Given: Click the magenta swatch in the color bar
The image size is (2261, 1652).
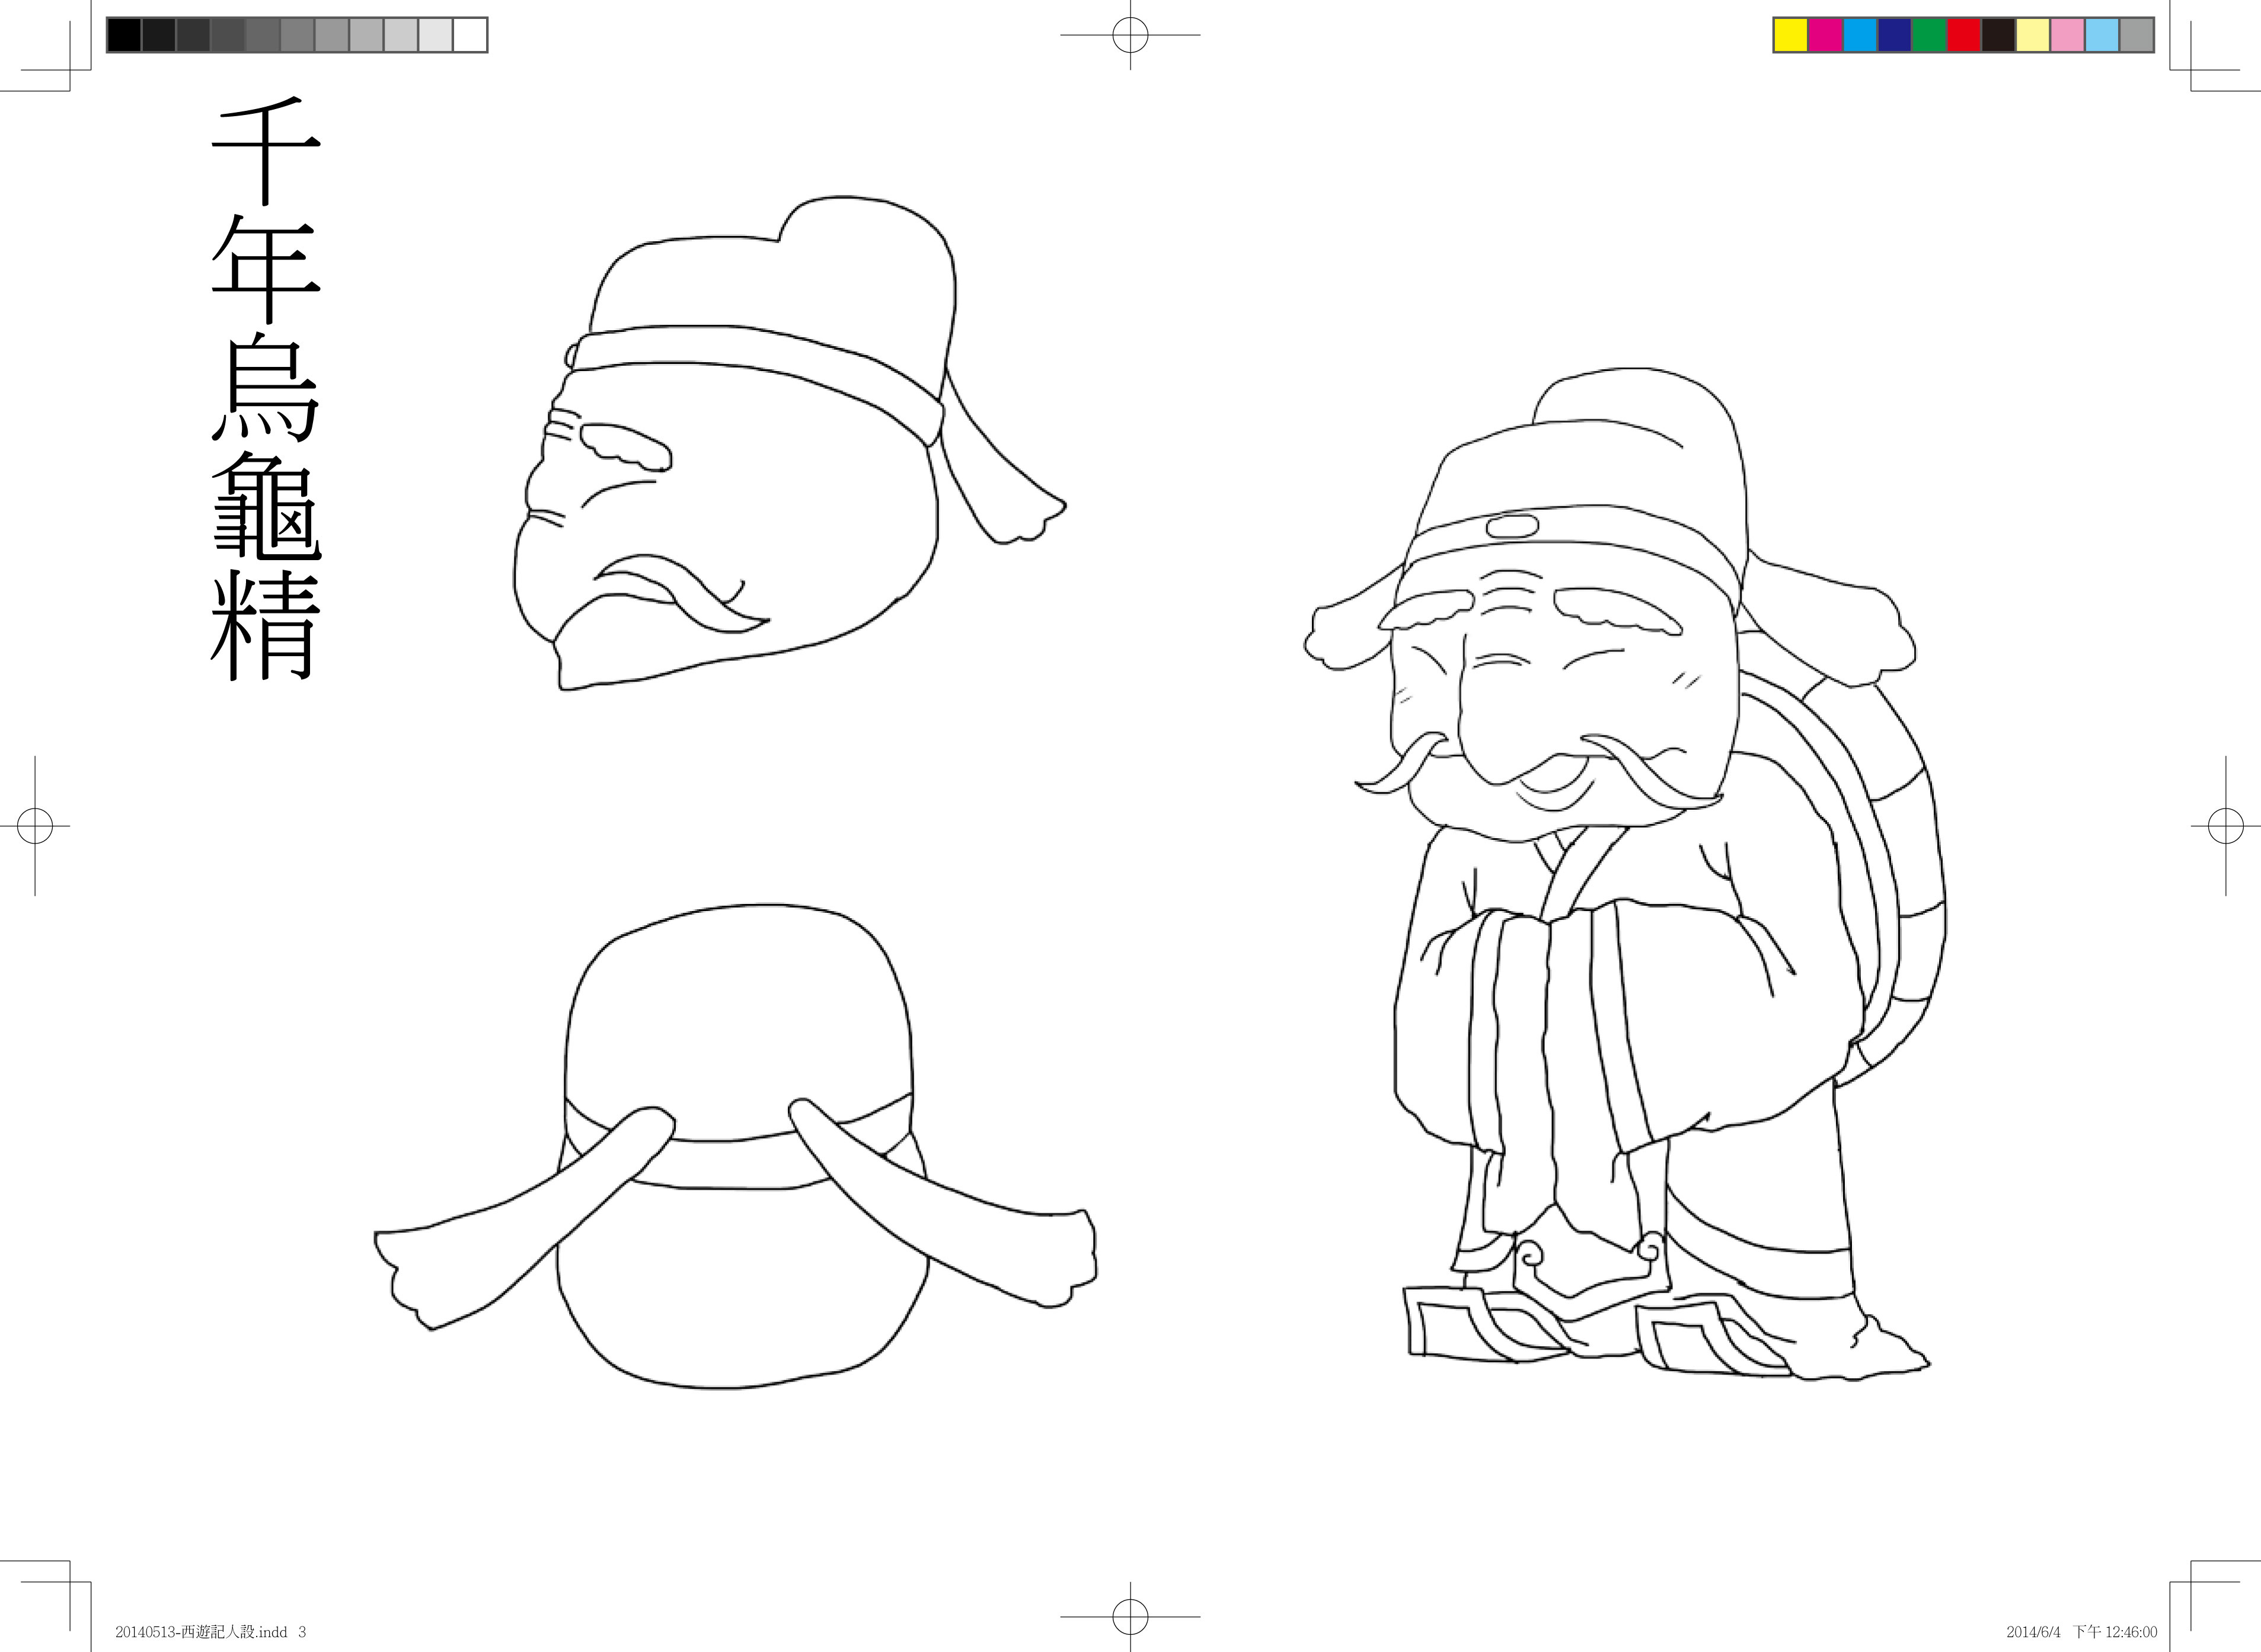Looking at the screenshot, I should coord(1825,35).
